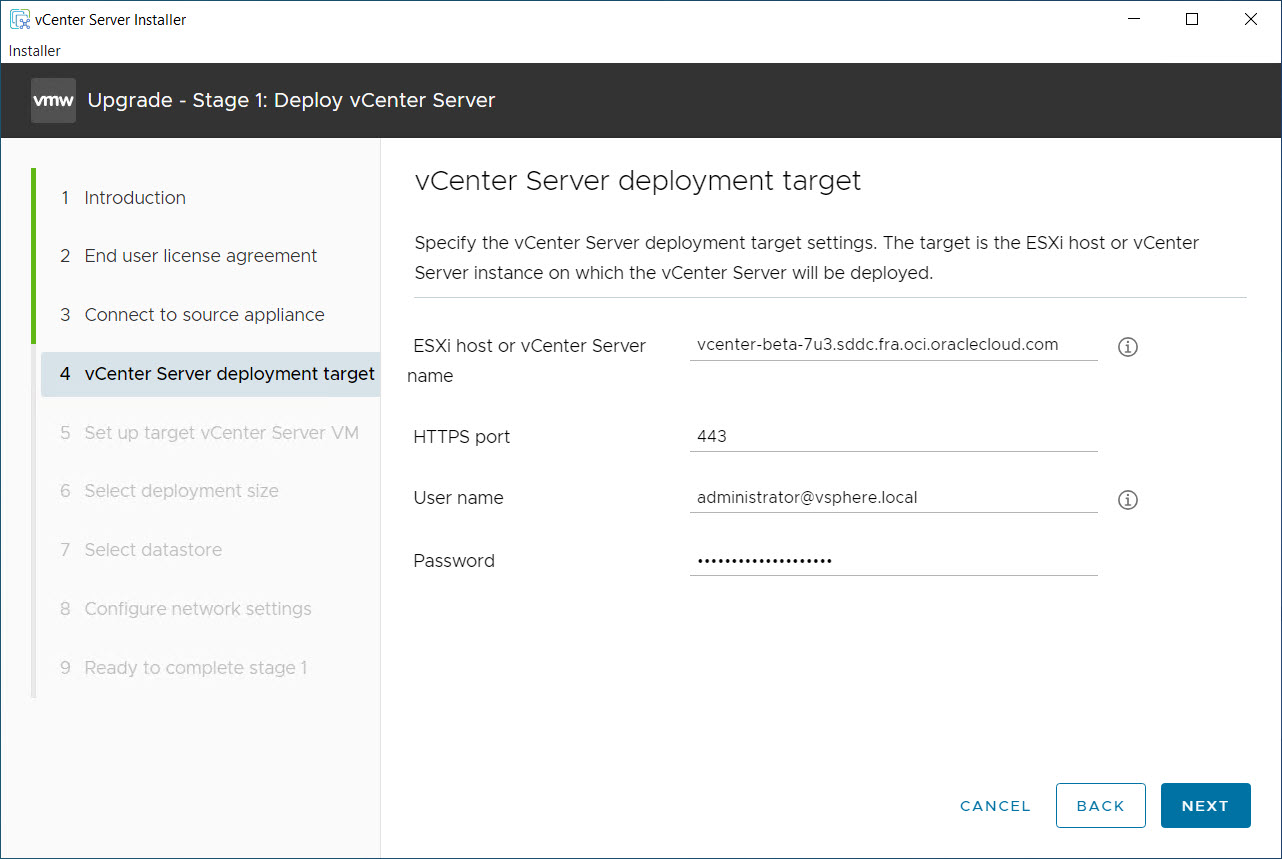Click the vCenter Server Installer title bar icon

(19, 19)
